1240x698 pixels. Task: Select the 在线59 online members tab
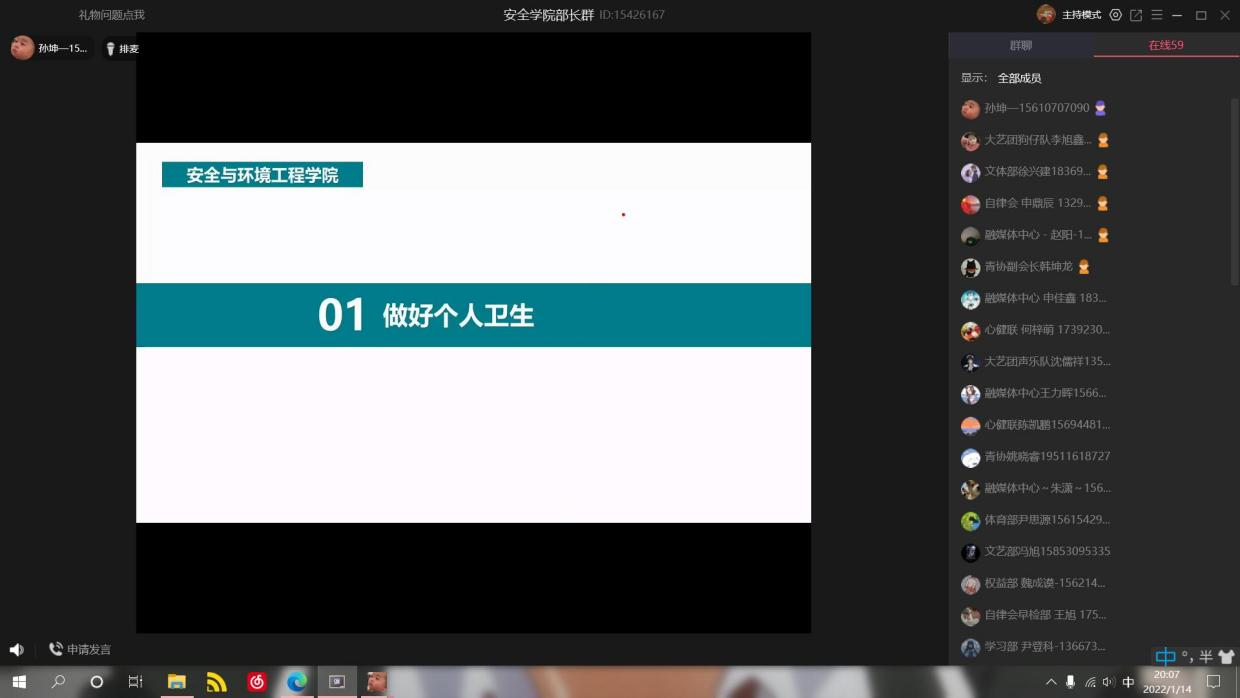[1166, 45]
